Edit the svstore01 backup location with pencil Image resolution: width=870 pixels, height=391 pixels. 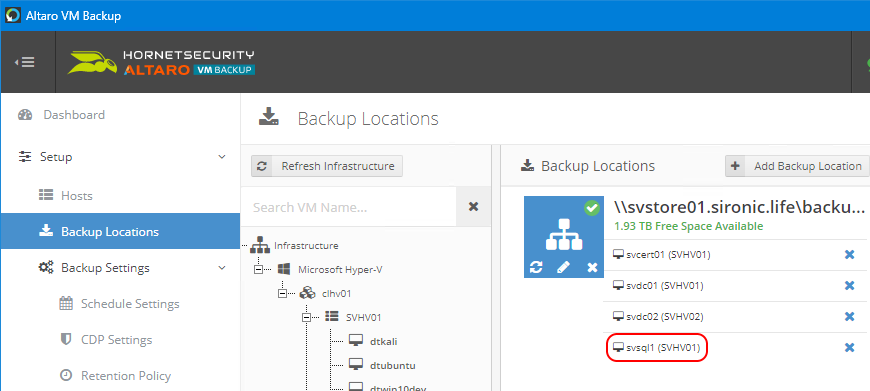563,268
